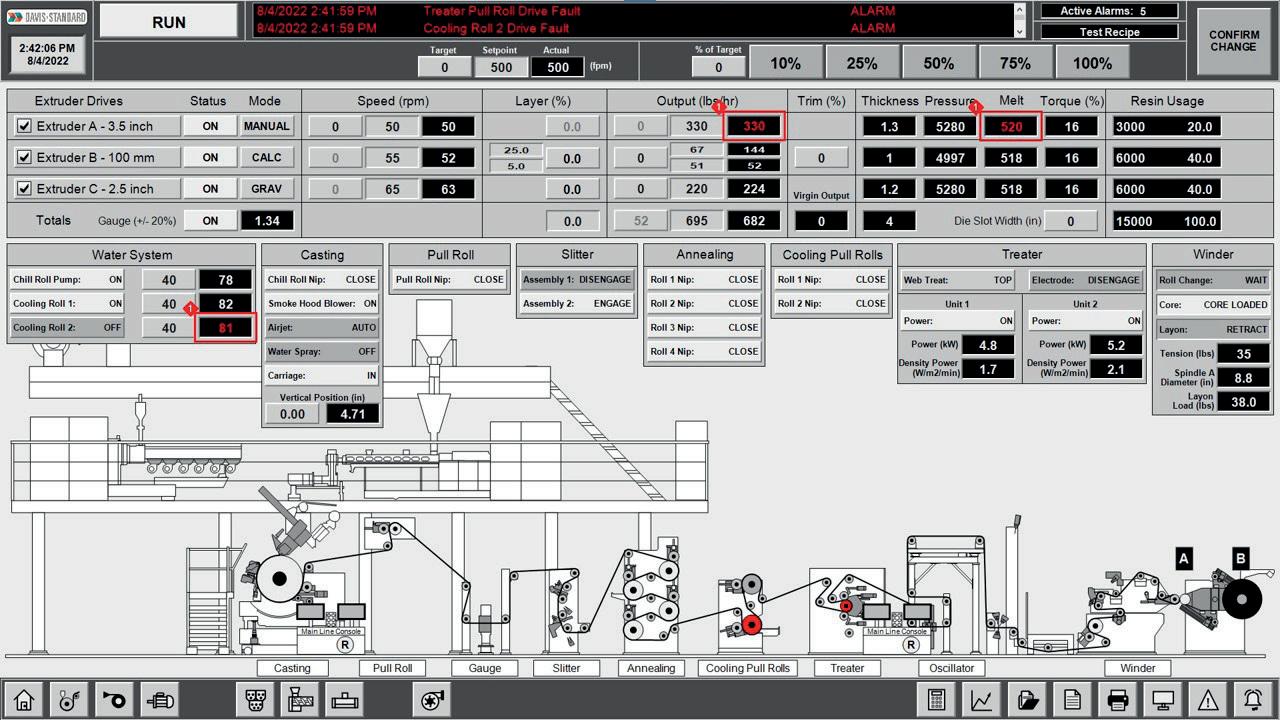
Task: Open the recipe folder icon
Action: pyautogui.click(x=1027, y=700)
